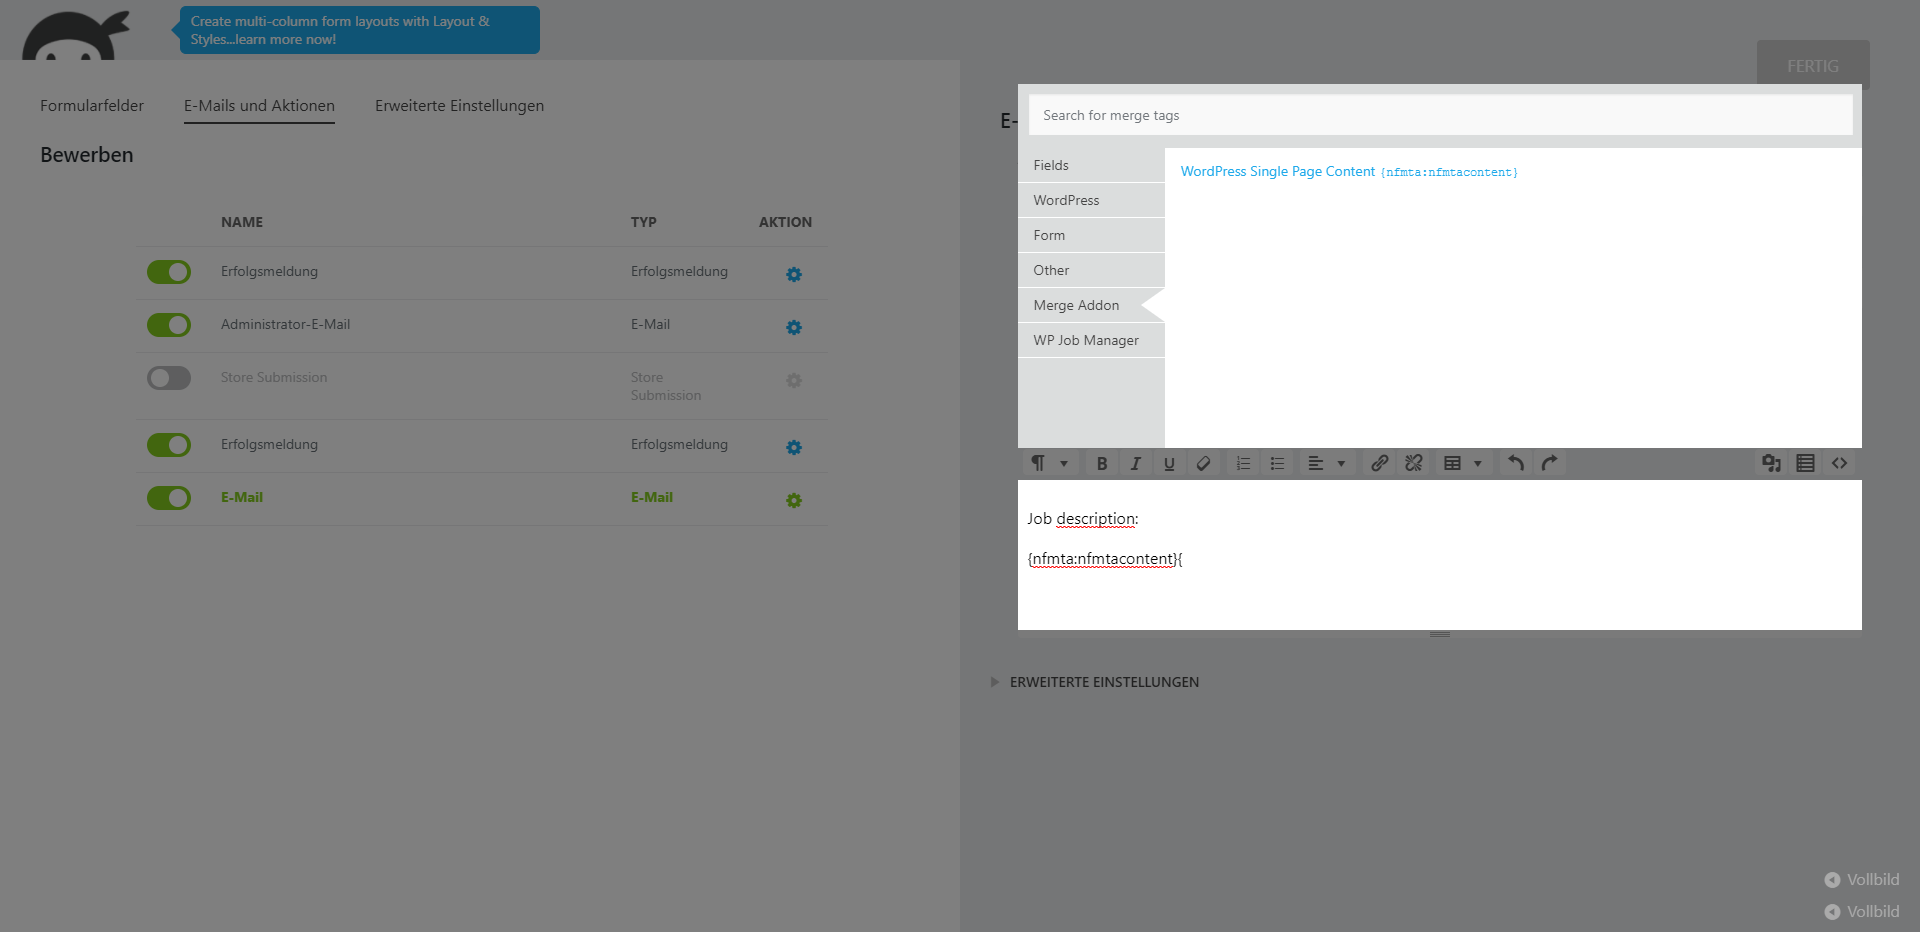This screenshot has width=1920, height=932.
Task: Open the table insert dropdown
Action: (x=1462, y=463)
